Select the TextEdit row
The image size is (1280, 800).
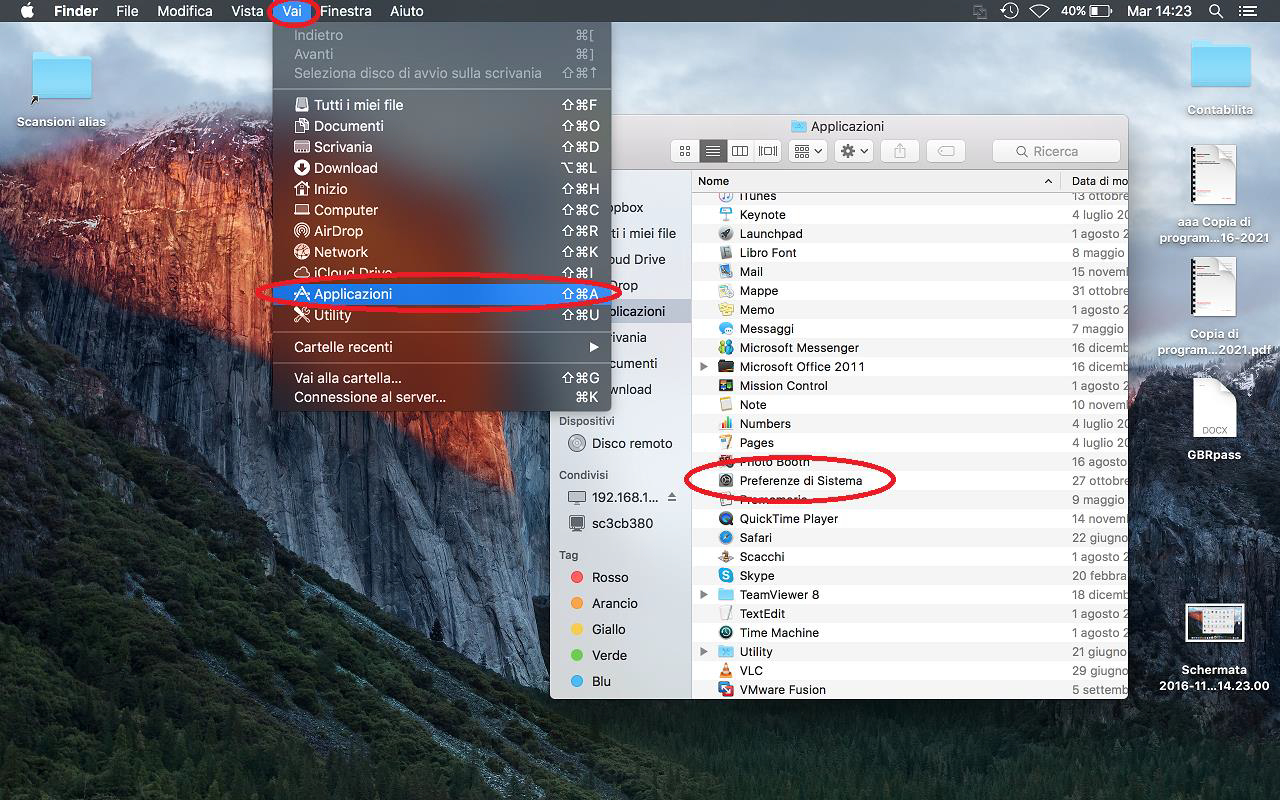pos(910,614)
